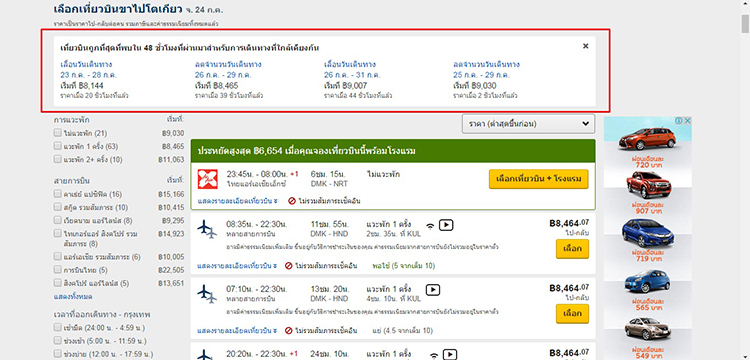Enable the สกู๊ต รวมสัมภาระ (10) airline filter
The image size is (750, 360).
[57, 207]
